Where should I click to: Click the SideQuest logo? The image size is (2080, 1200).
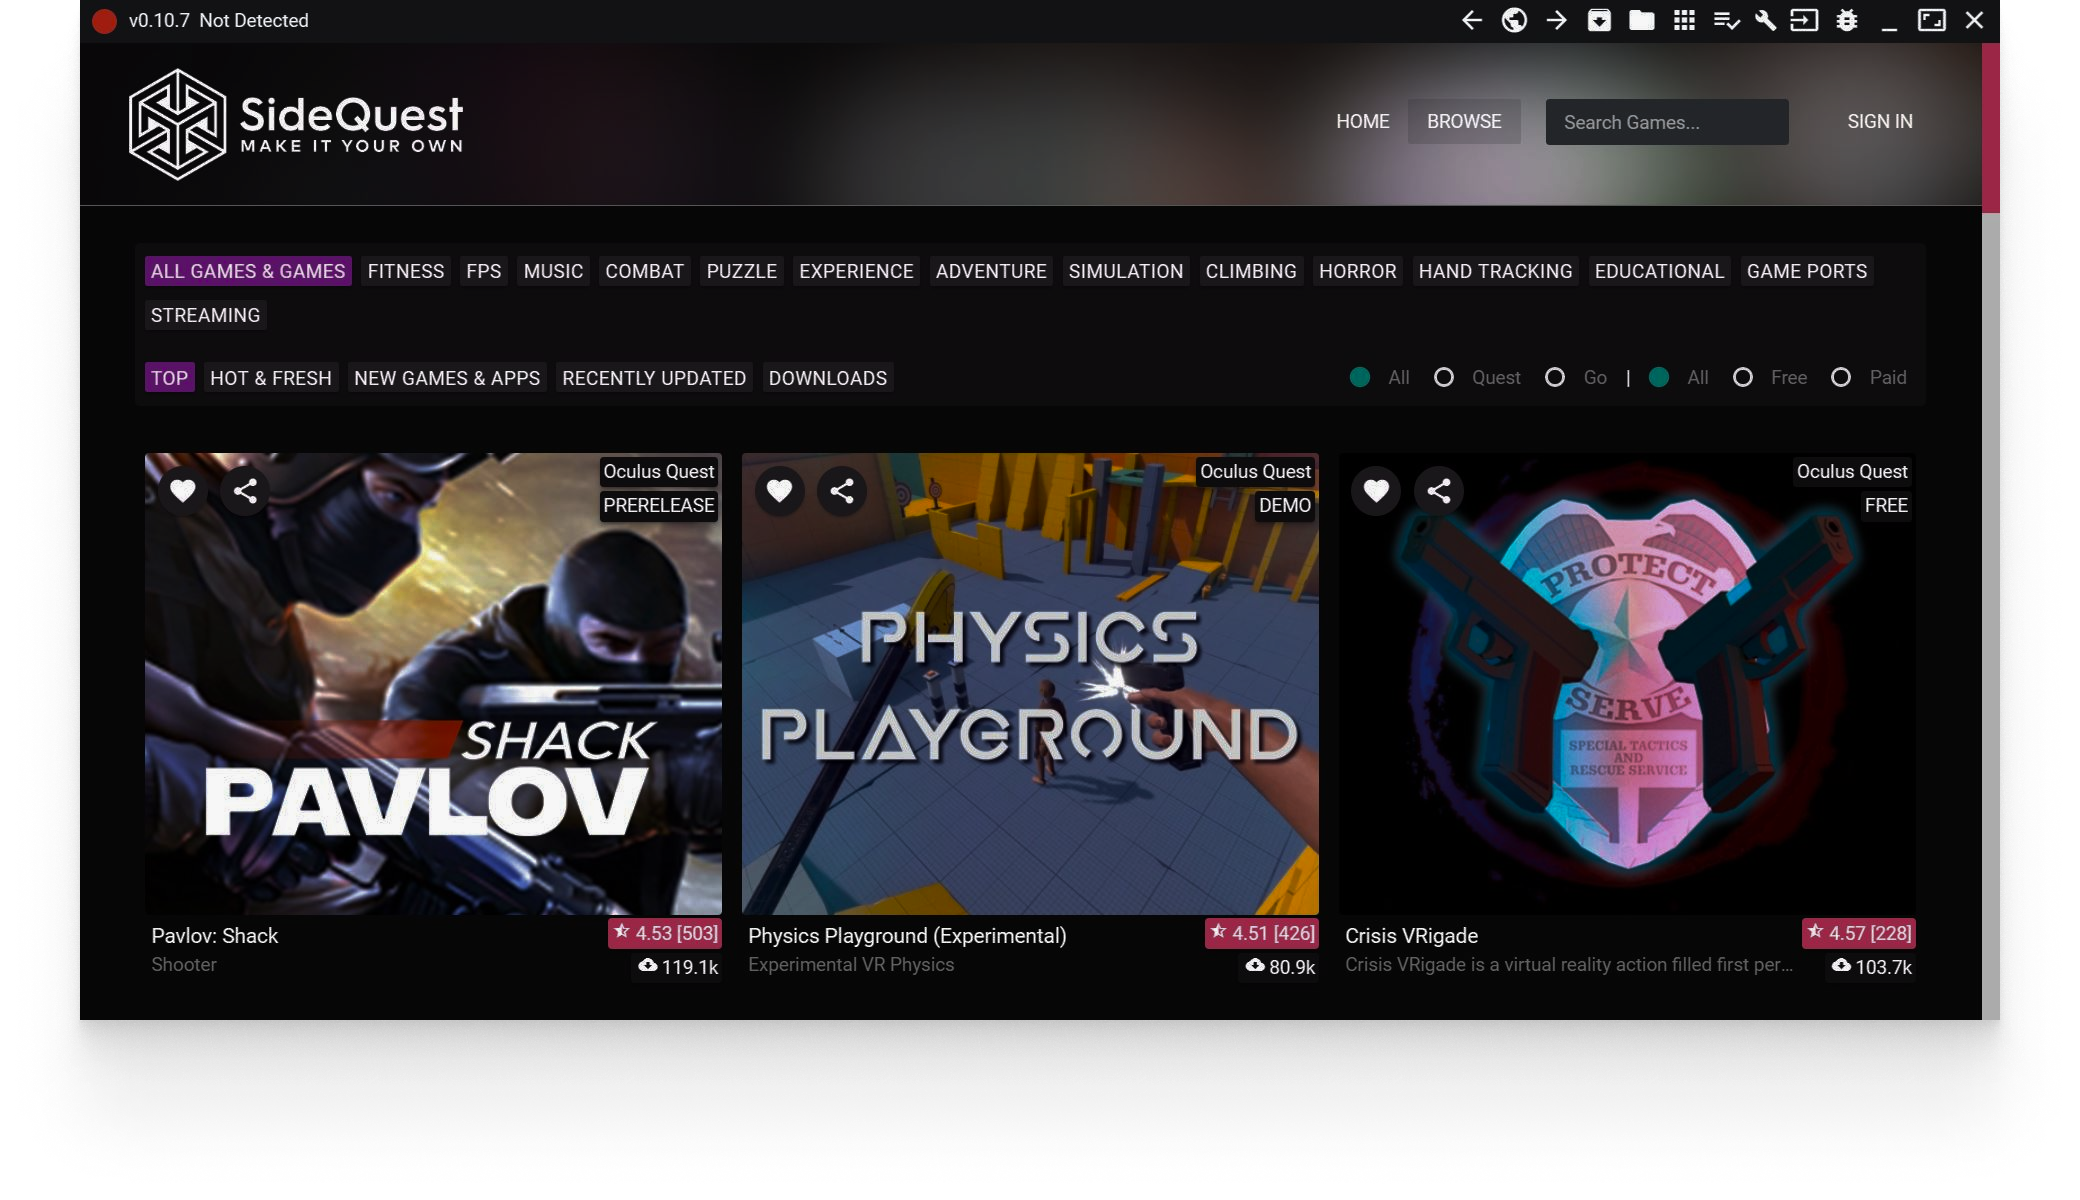coord(296,124)
